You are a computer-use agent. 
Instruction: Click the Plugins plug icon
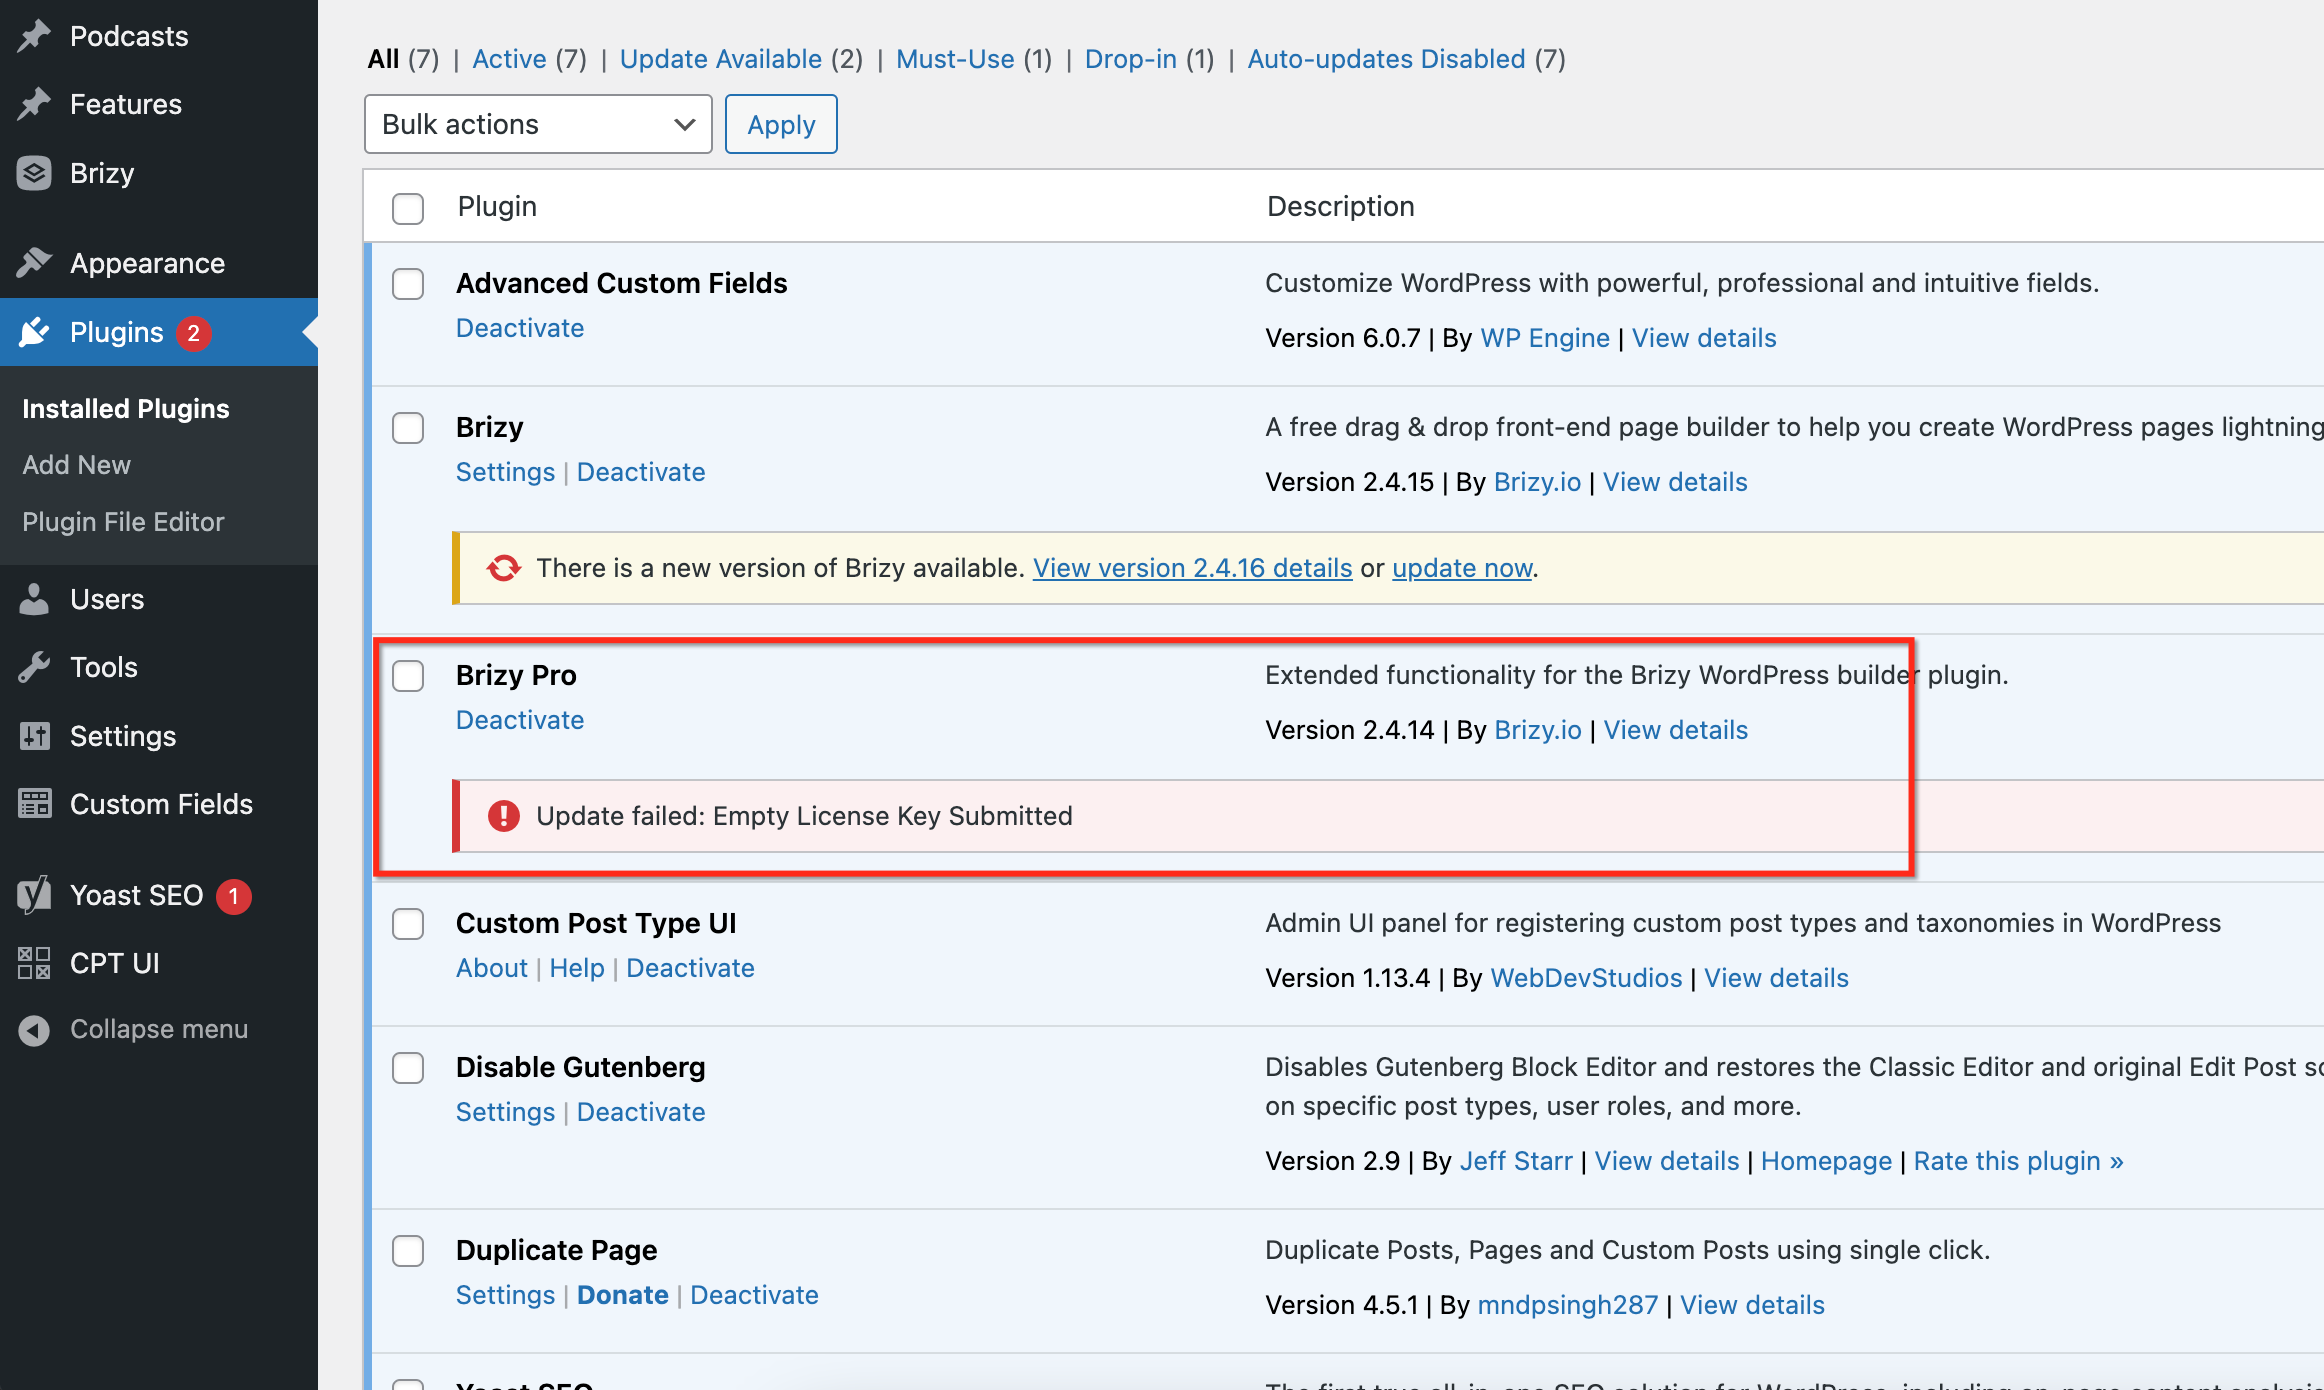[x=34, y=332]
